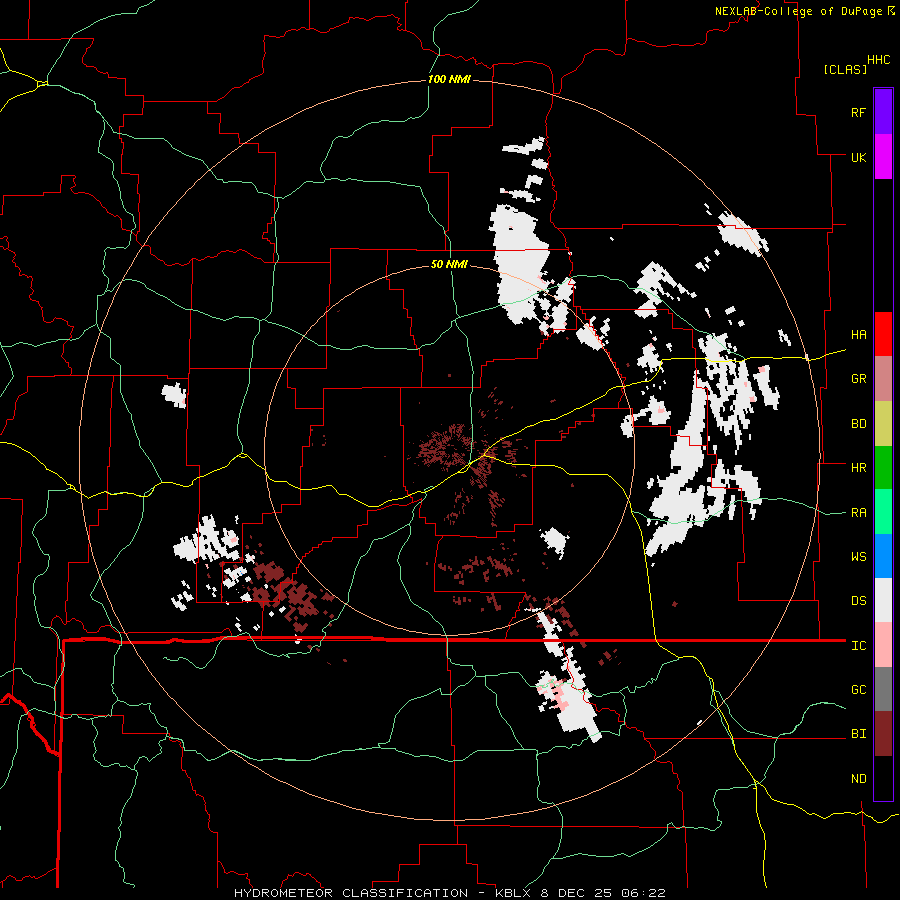The image size is (900, 900).
Task: Click the light green RA swatch
Action: point(883,512)
